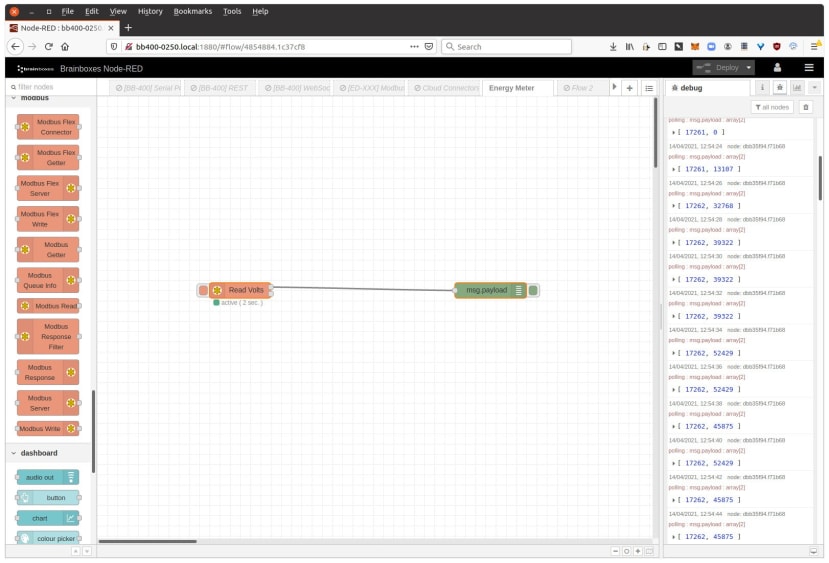Open the sidebar tabs dropdown arrow
The width and height of the screenshot is (829, 563).
click(815, 88)
